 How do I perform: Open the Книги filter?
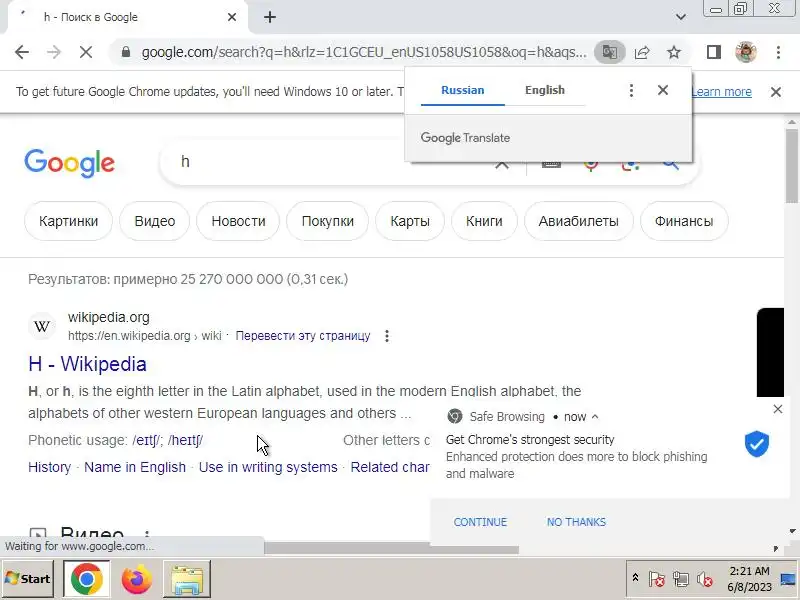[x=484, y=221]
